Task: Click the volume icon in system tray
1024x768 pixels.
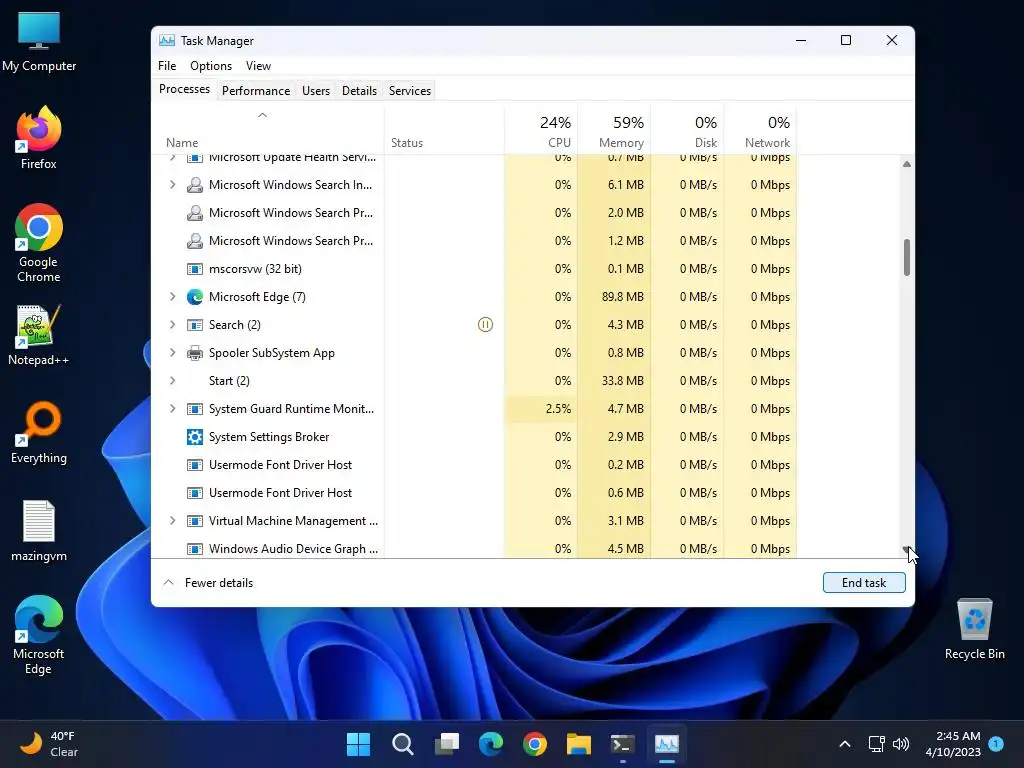Action: click(901, 744)
